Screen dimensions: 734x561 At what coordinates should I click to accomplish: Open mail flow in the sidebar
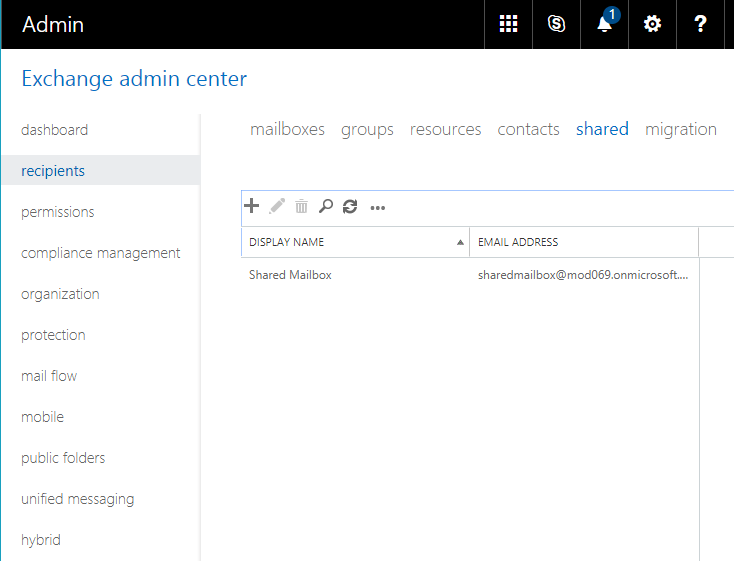click(x=49, y=376)
